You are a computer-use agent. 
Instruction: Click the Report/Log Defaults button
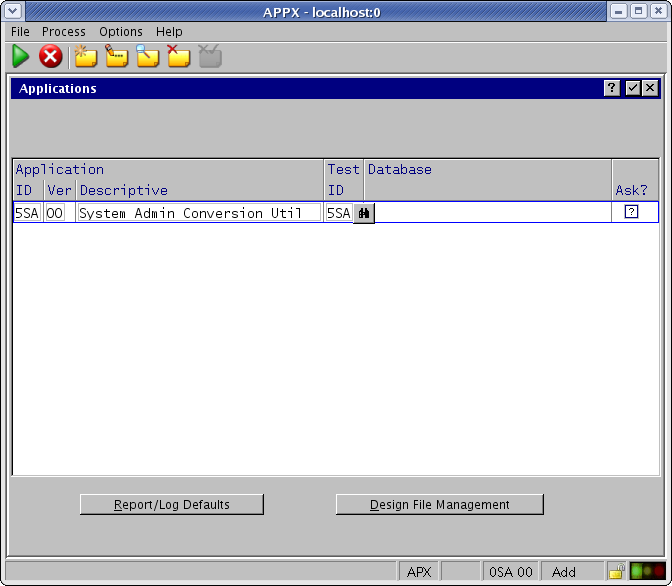[x=172, y=505]
